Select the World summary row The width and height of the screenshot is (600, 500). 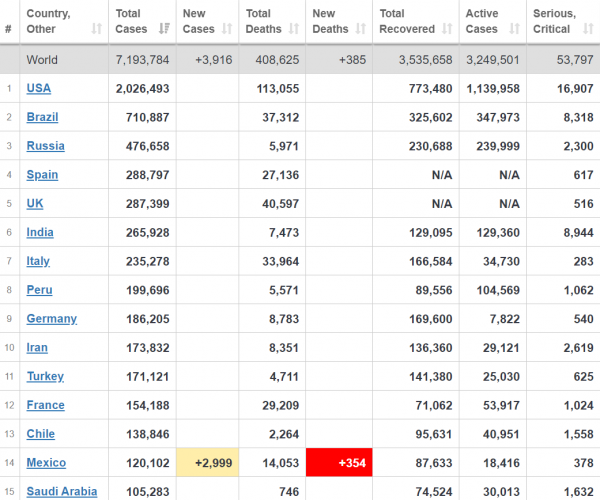tap(300, 60)
